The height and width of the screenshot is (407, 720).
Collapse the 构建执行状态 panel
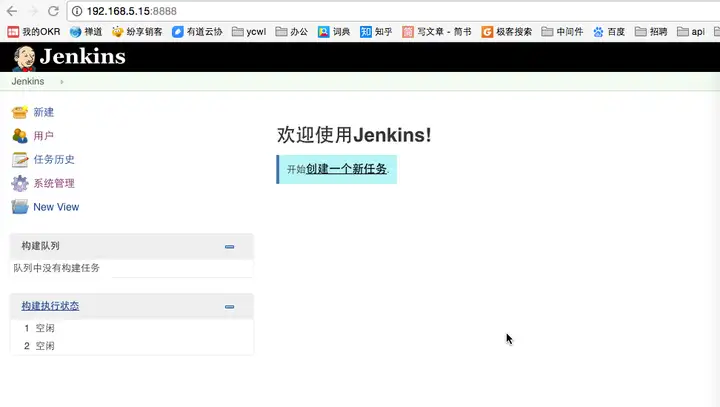[x=230, y=307]
